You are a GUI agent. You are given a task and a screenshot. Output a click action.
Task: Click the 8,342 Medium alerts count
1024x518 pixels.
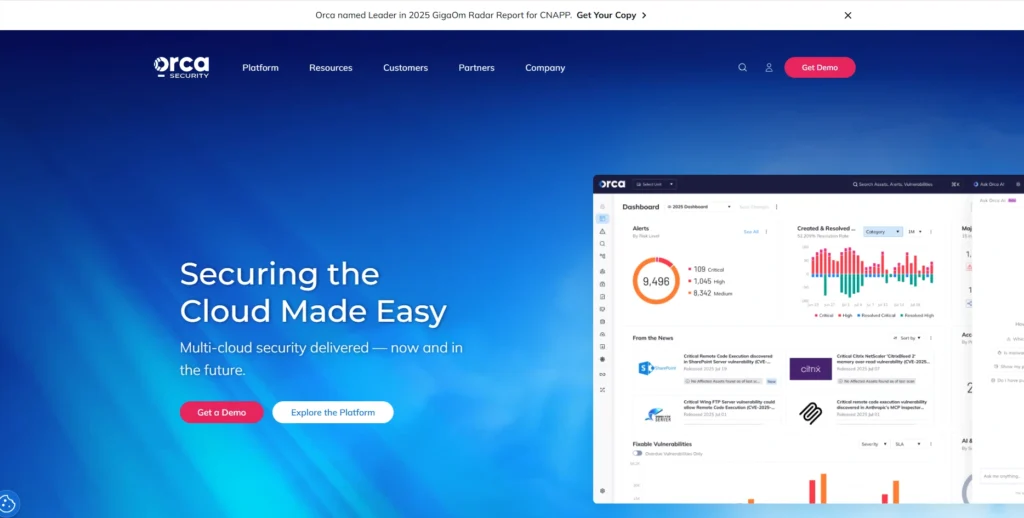(710, 293)
